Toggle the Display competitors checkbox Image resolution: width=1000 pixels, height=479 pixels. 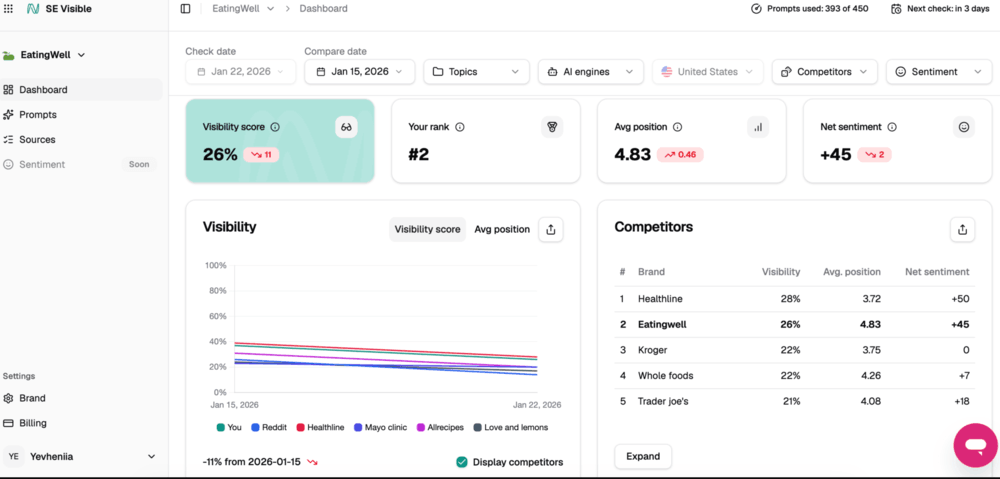coord(462,462)
